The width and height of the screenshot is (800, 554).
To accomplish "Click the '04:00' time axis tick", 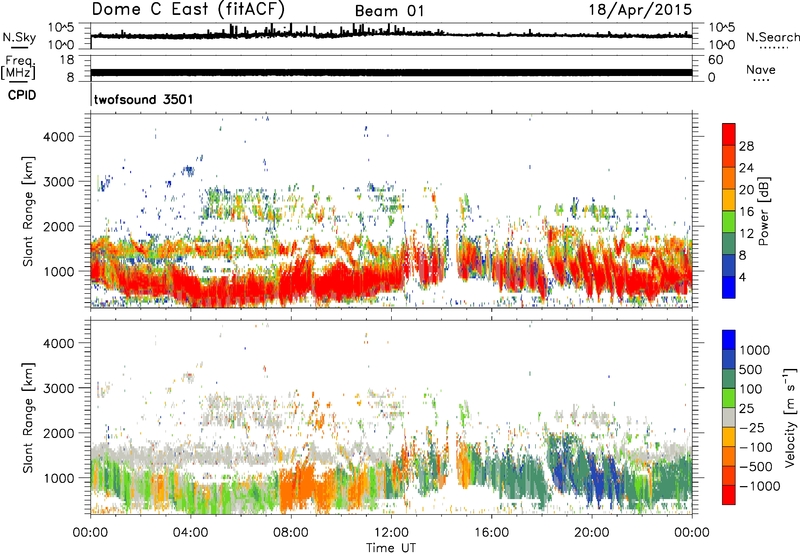I will pos(190,533).
